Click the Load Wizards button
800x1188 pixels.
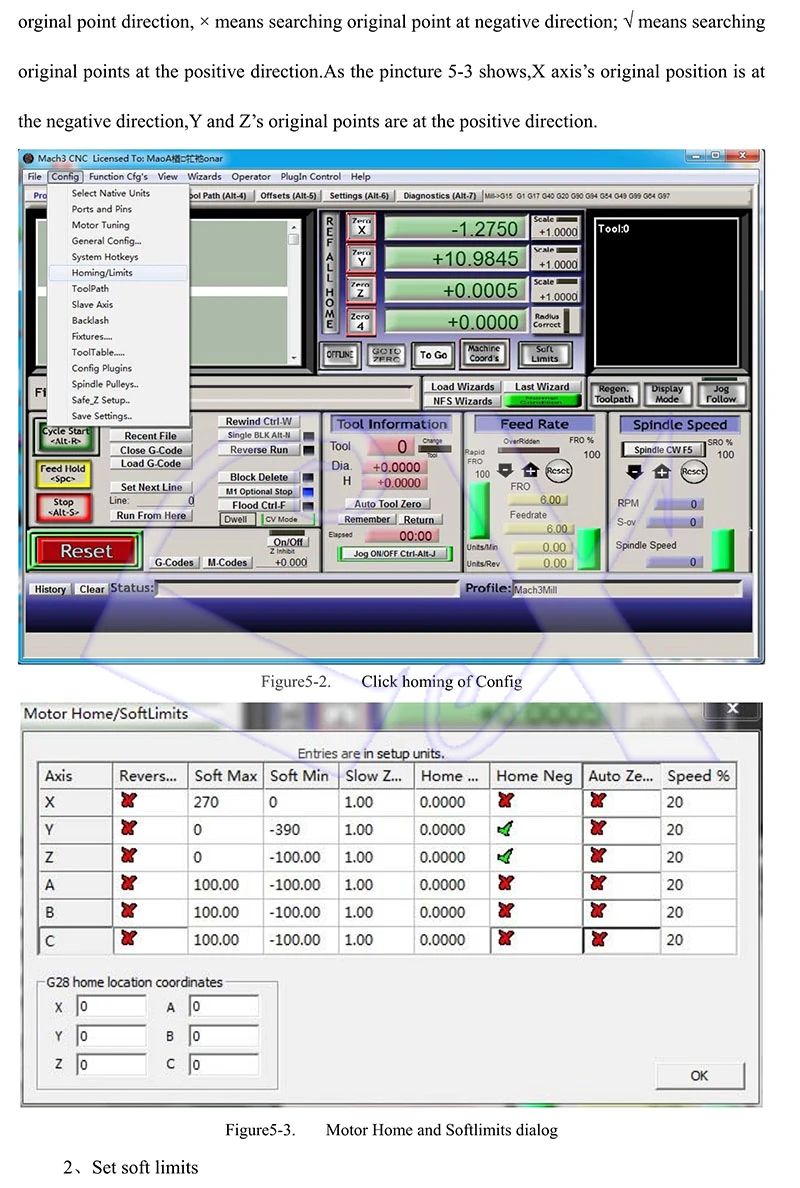(x=462, y=386)
